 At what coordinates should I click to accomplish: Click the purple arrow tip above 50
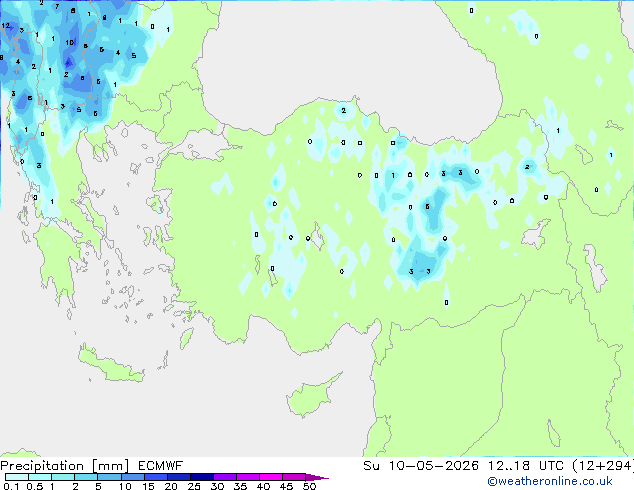click(317, 477)
